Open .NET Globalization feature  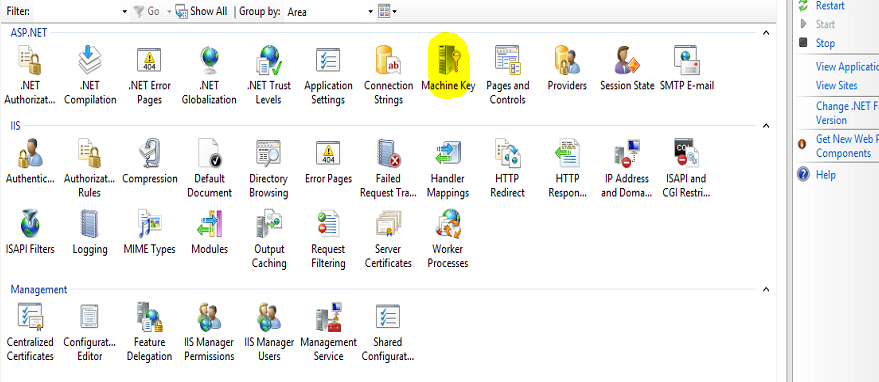(x=209, y=76)
